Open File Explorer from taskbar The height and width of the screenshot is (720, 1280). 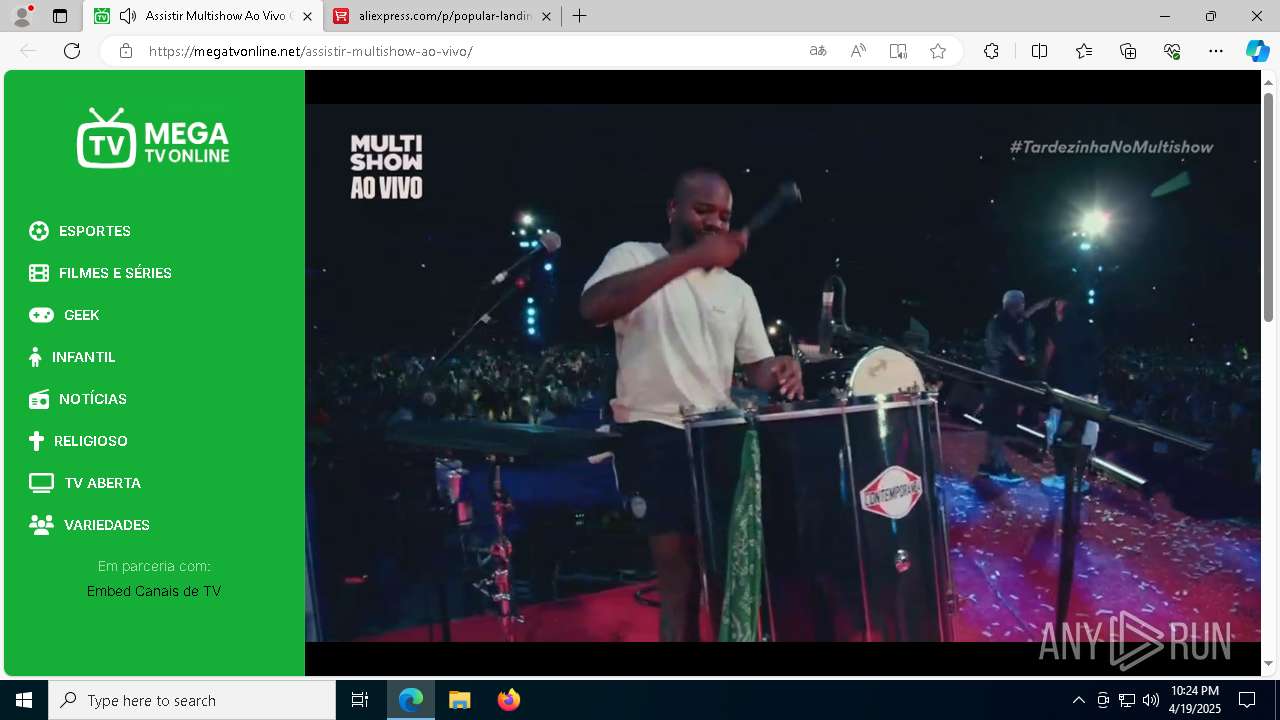point(459,700)
